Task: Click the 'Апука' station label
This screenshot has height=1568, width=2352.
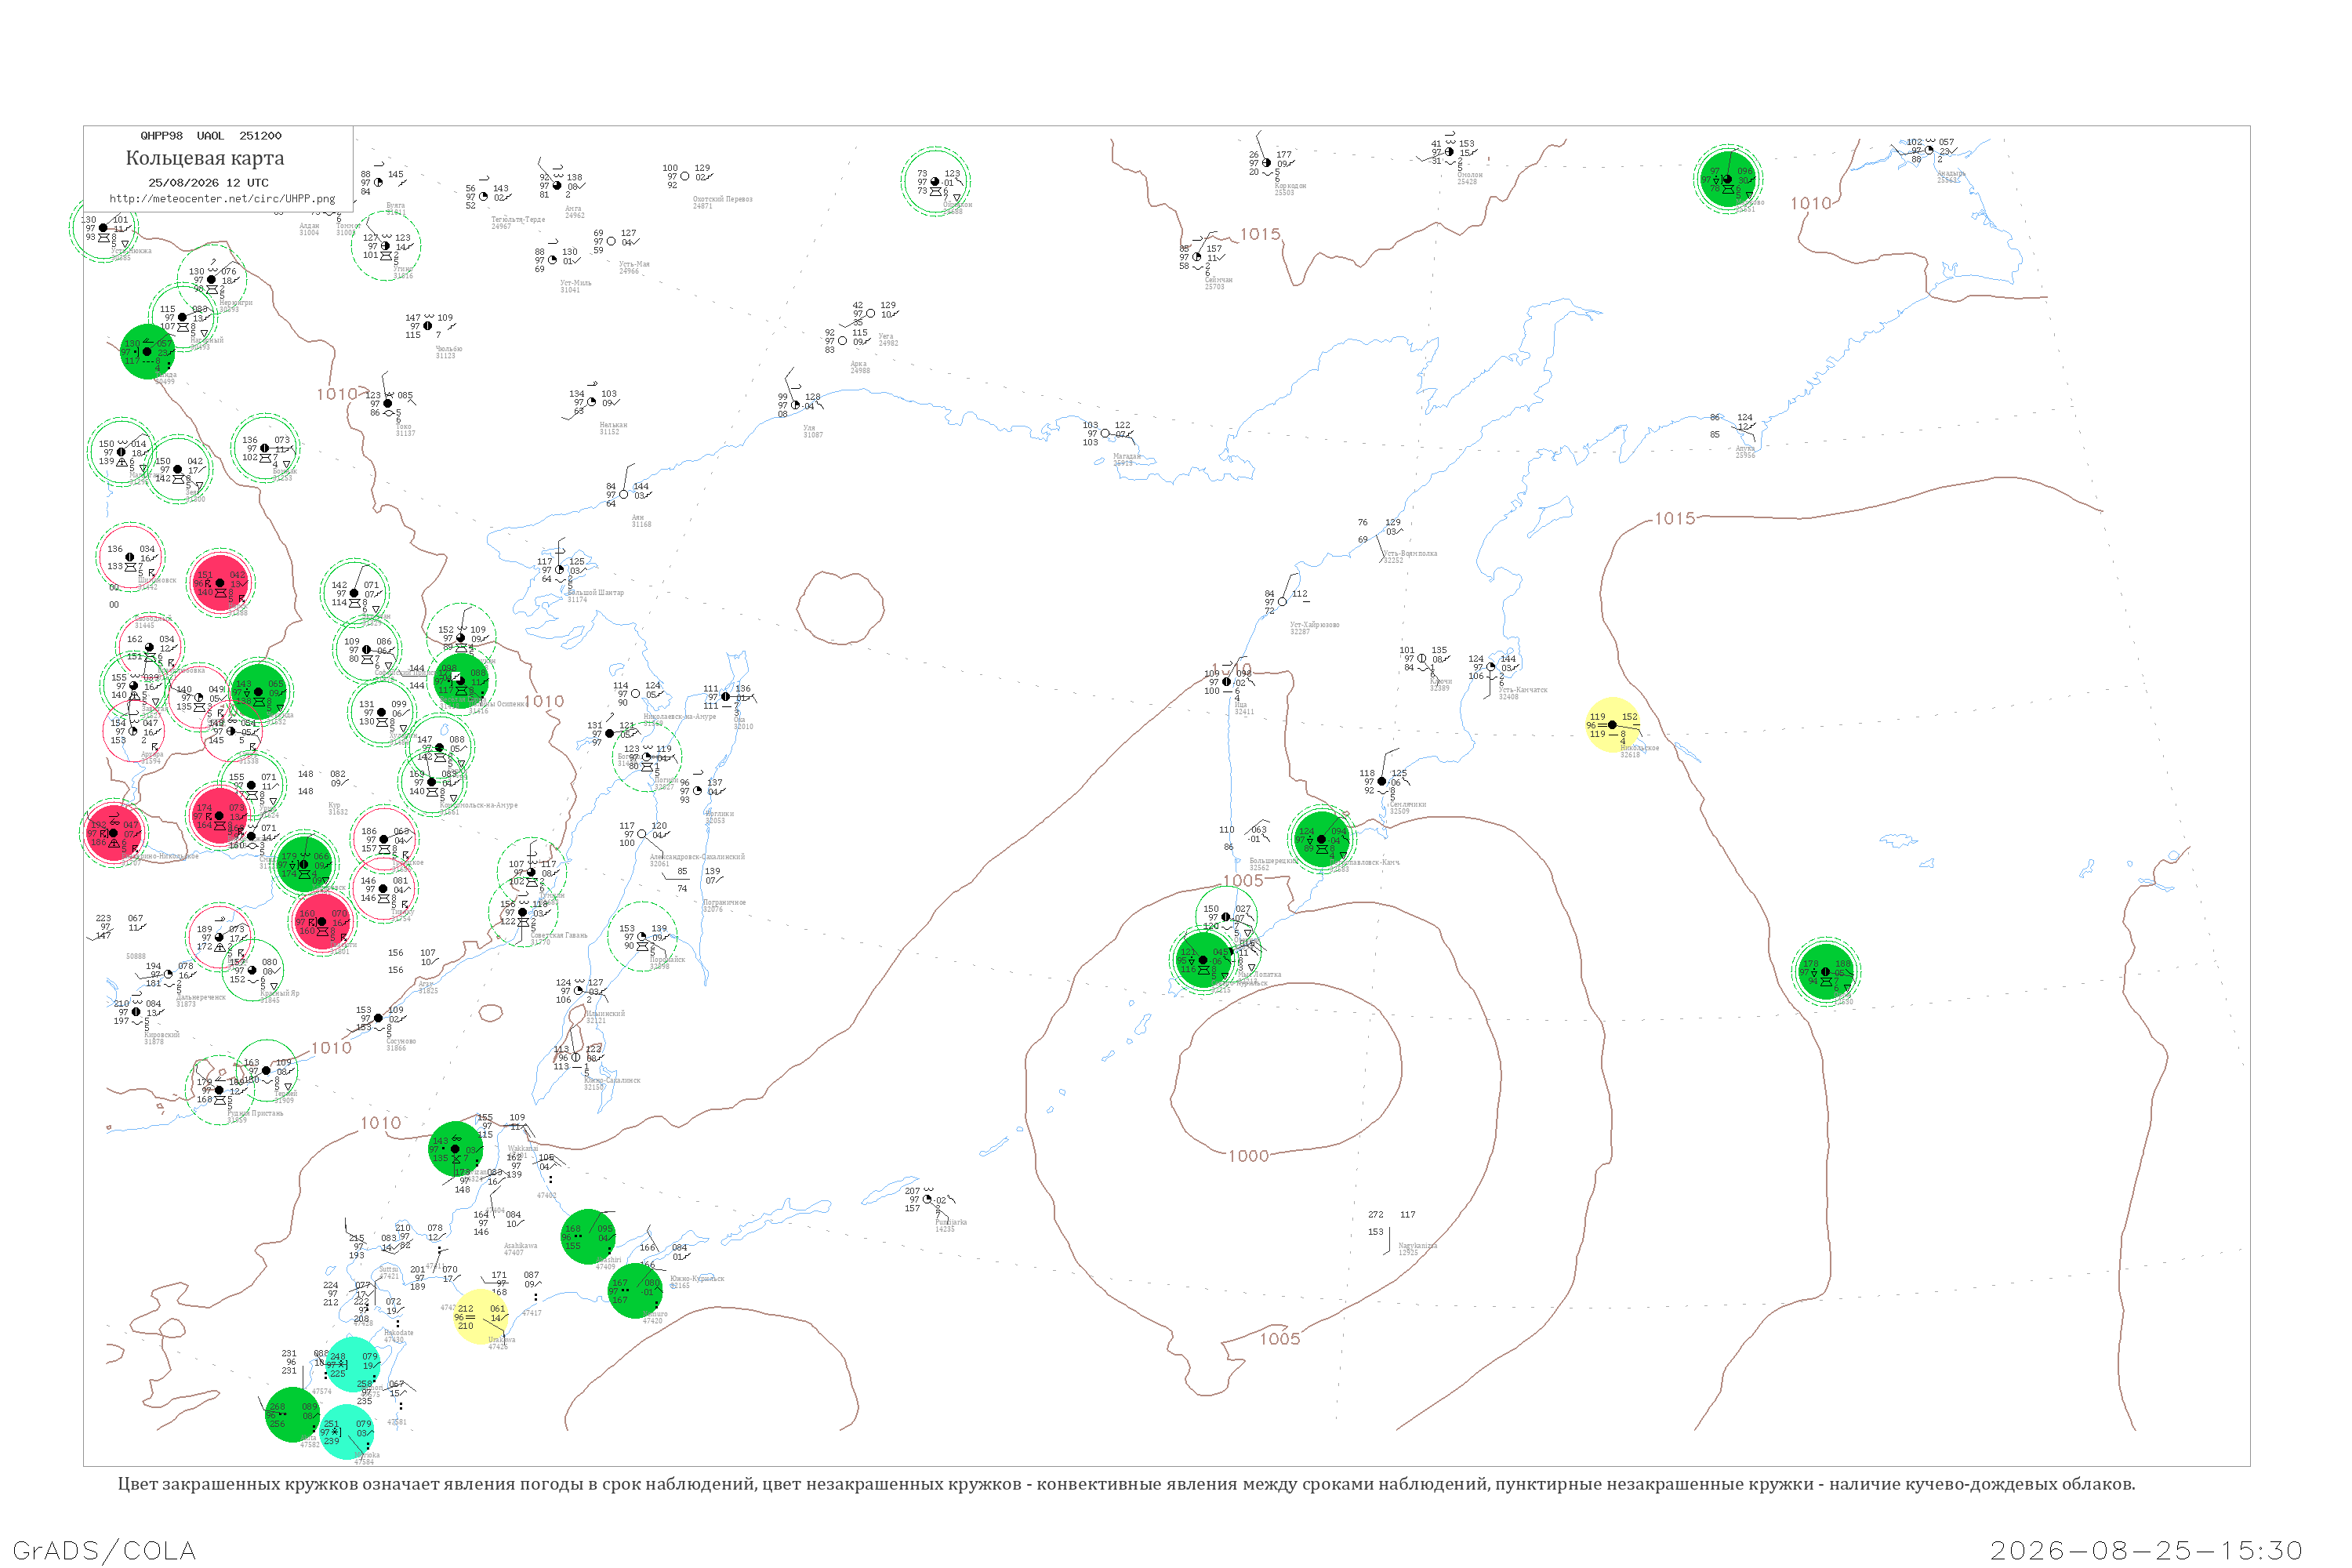Action: pos(1746,449)
